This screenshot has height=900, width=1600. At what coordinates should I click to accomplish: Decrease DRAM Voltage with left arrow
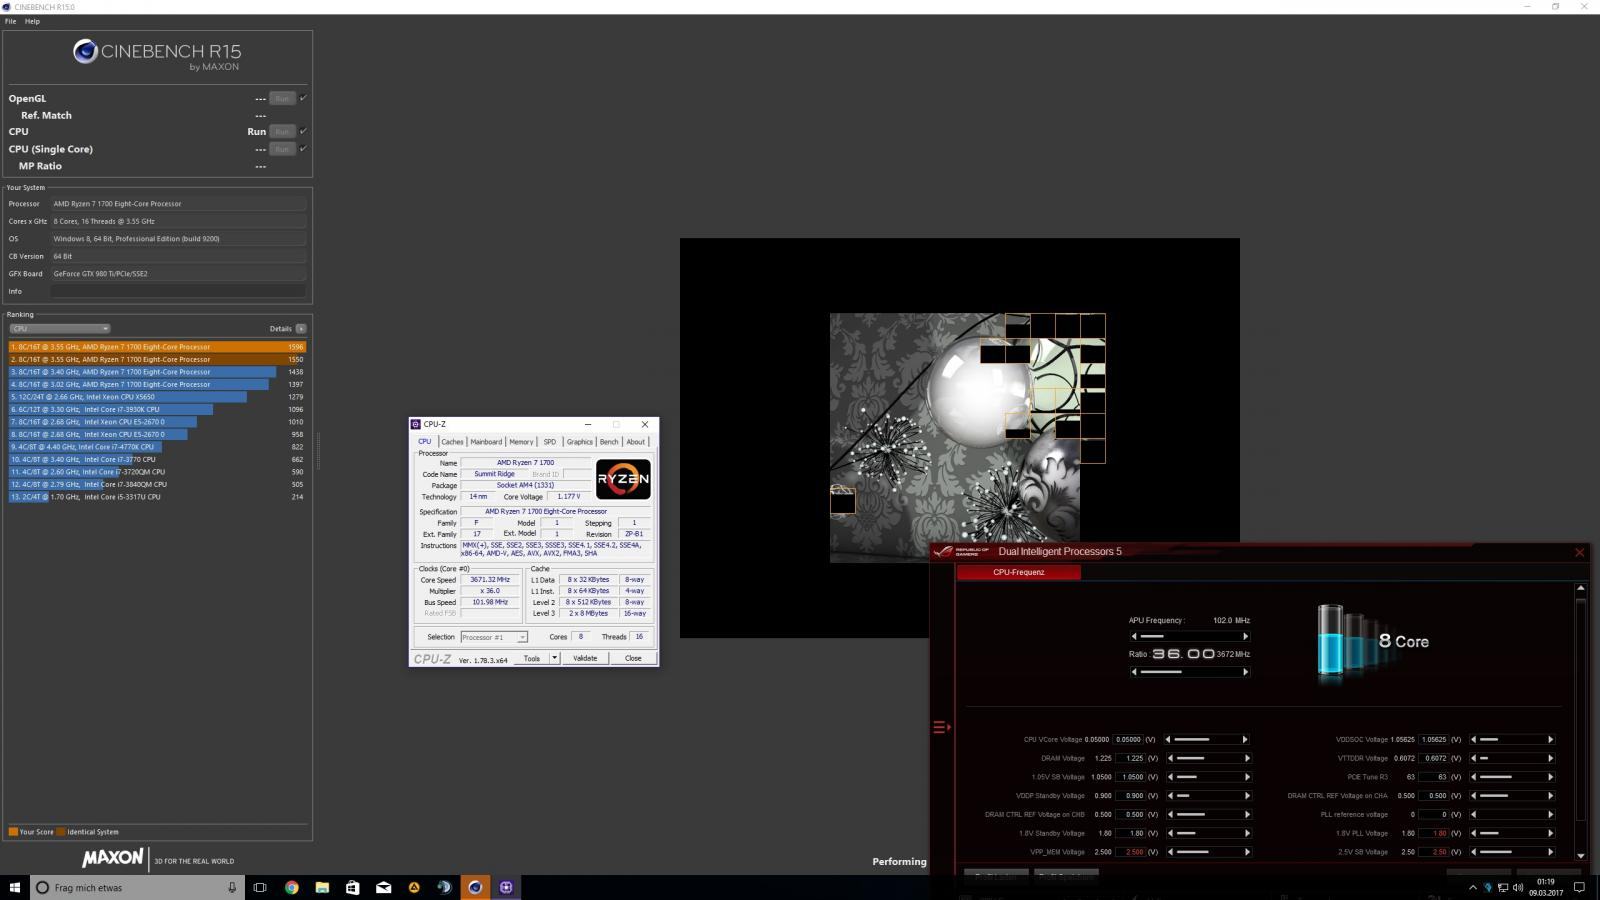point(1170,758)
